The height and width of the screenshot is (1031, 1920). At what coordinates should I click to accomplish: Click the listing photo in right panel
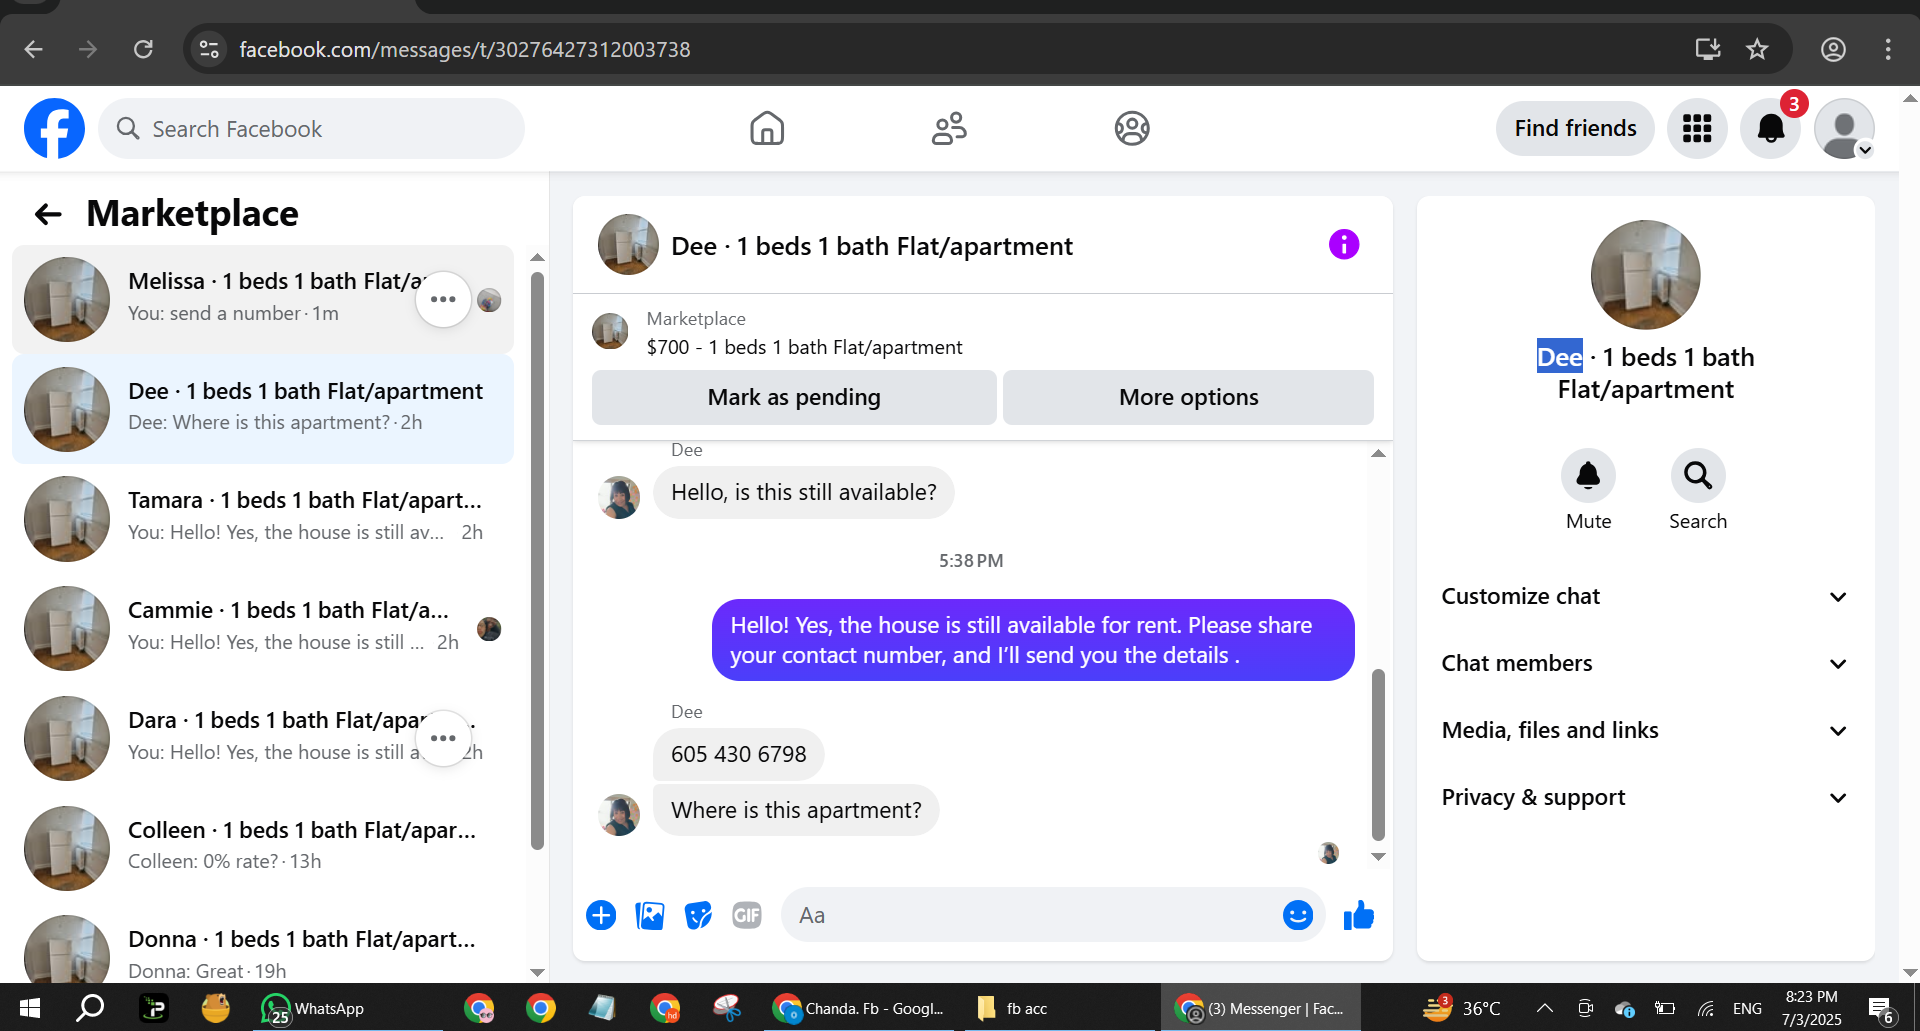[x=1645, y=274]
